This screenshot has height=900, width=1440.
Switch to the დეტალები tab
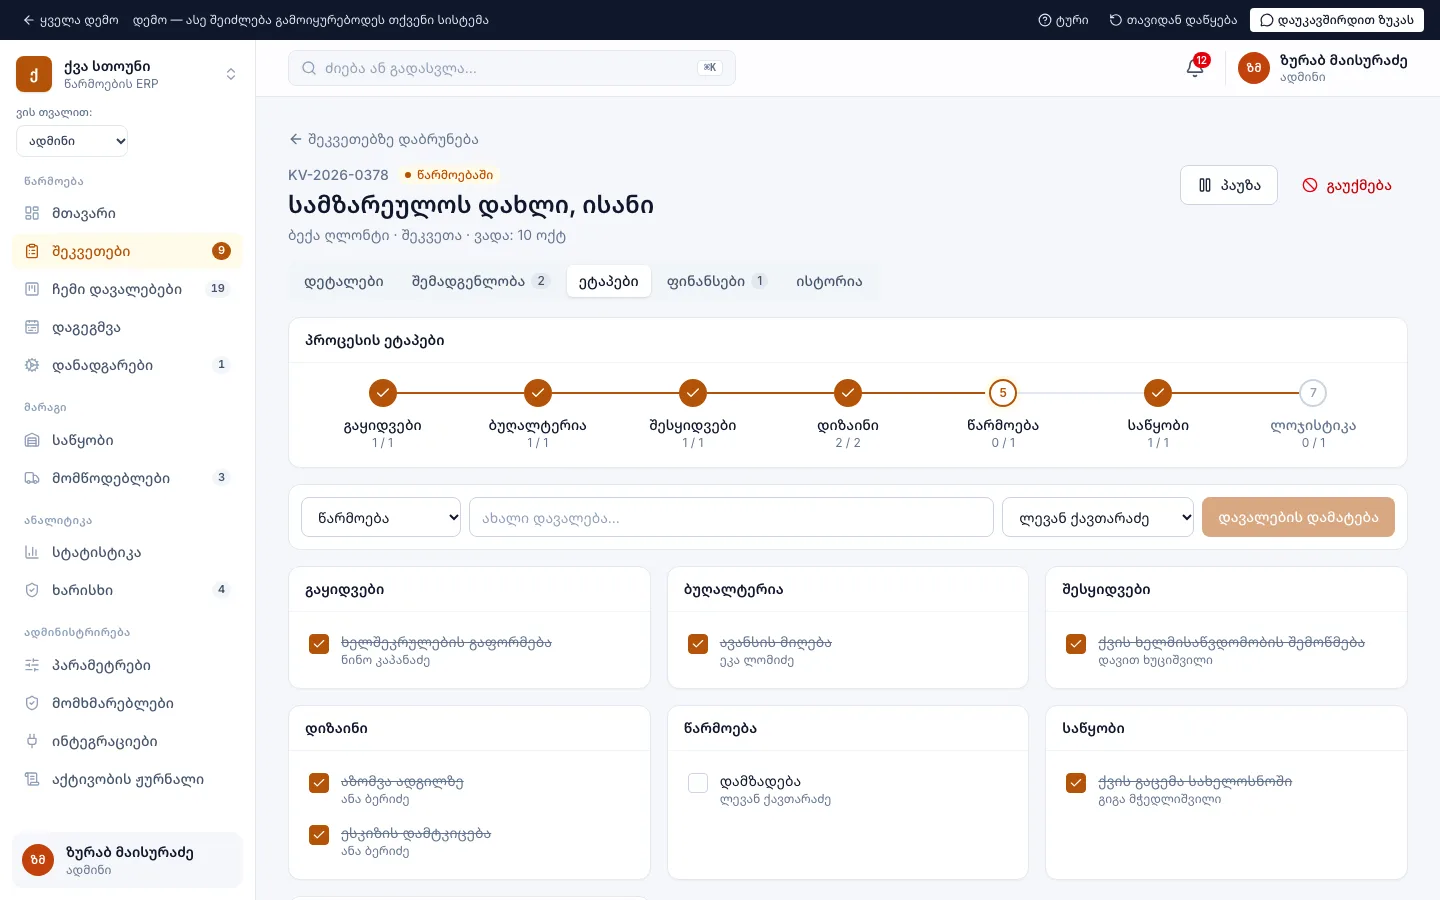[344, 281]
